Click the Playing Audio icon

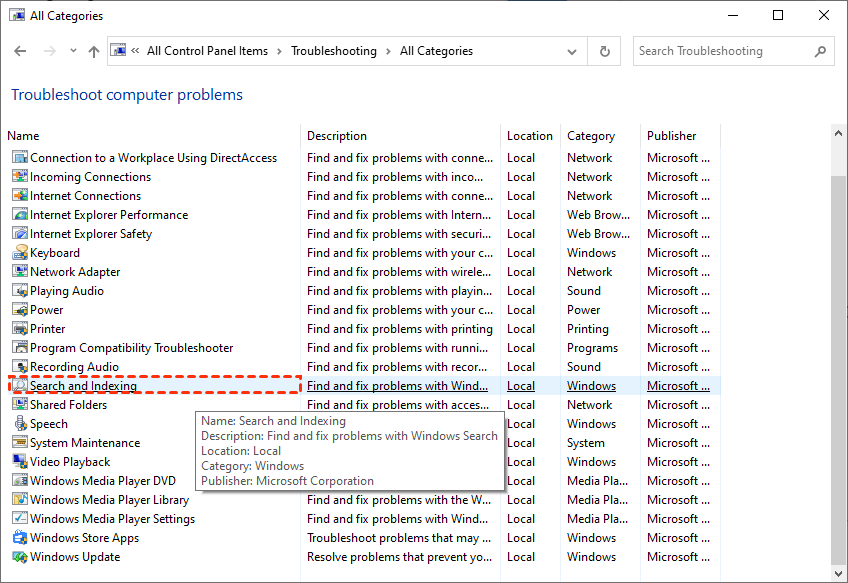coord(20,291)
